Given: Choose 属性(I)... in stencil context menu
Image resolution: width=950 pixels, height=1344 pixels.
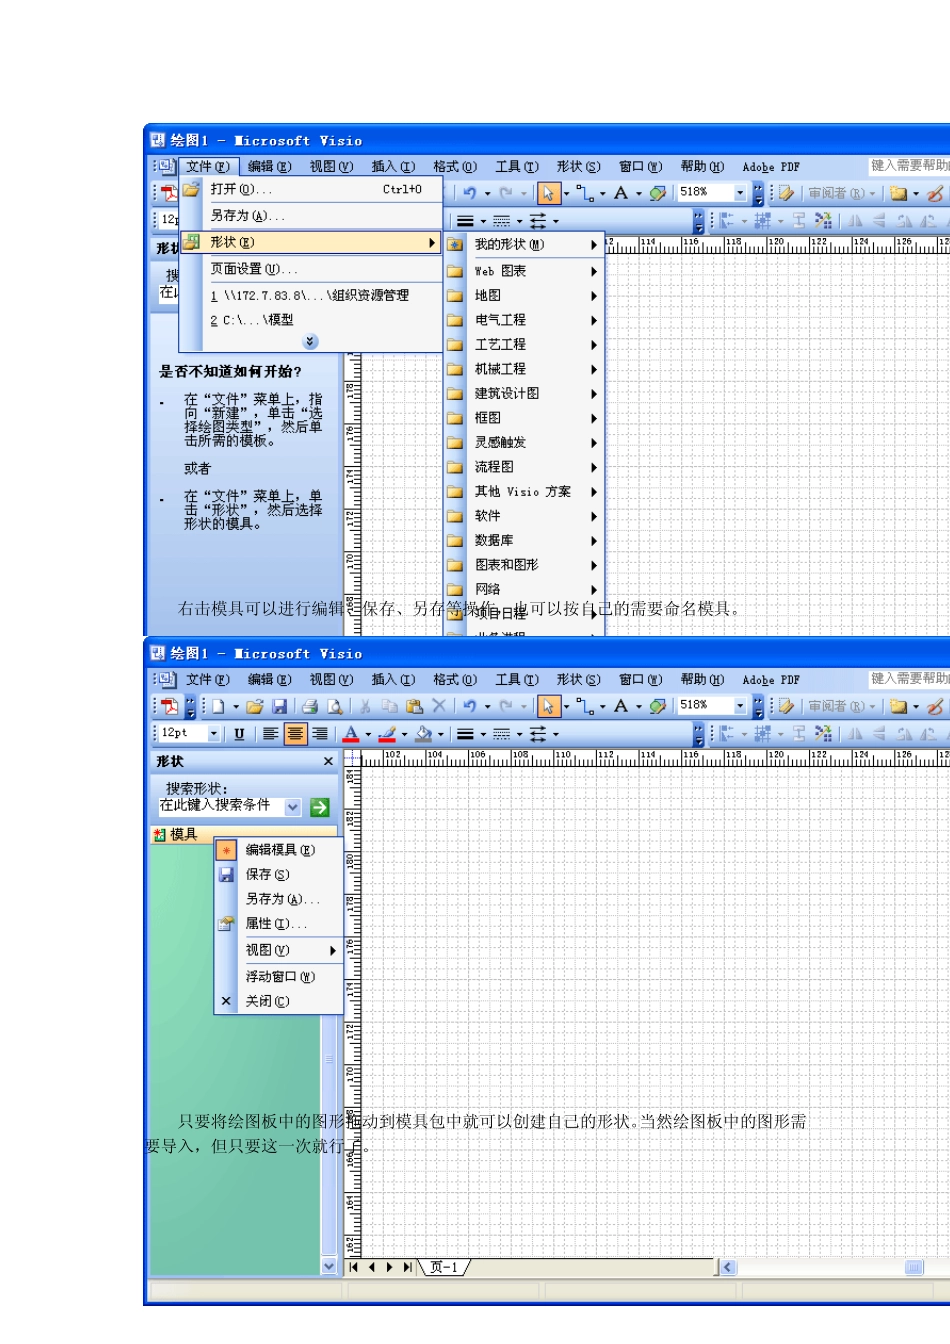Looking at the screenshot, I should (x=279, y=924).
